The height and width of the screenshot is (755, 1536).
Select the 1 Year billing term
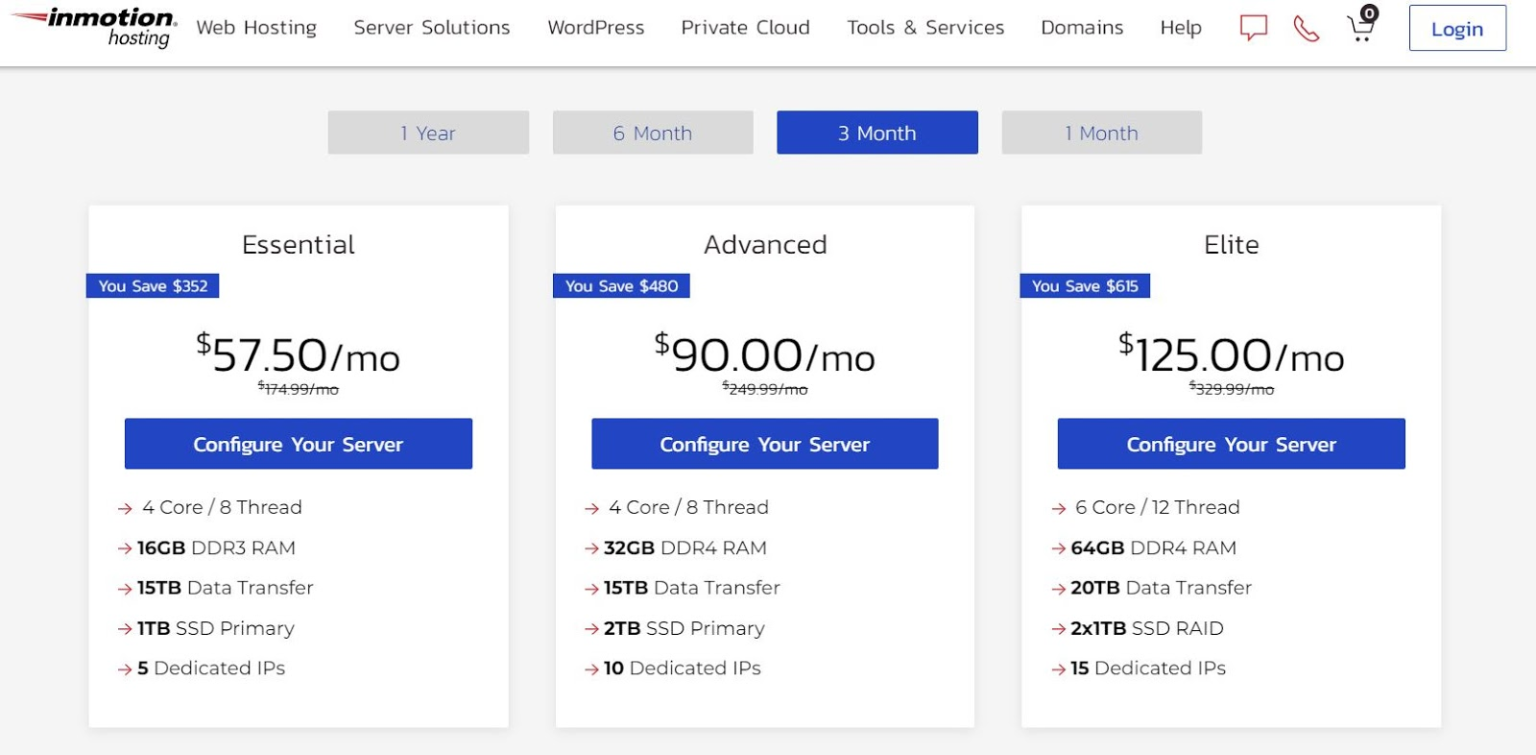(428, 132)
